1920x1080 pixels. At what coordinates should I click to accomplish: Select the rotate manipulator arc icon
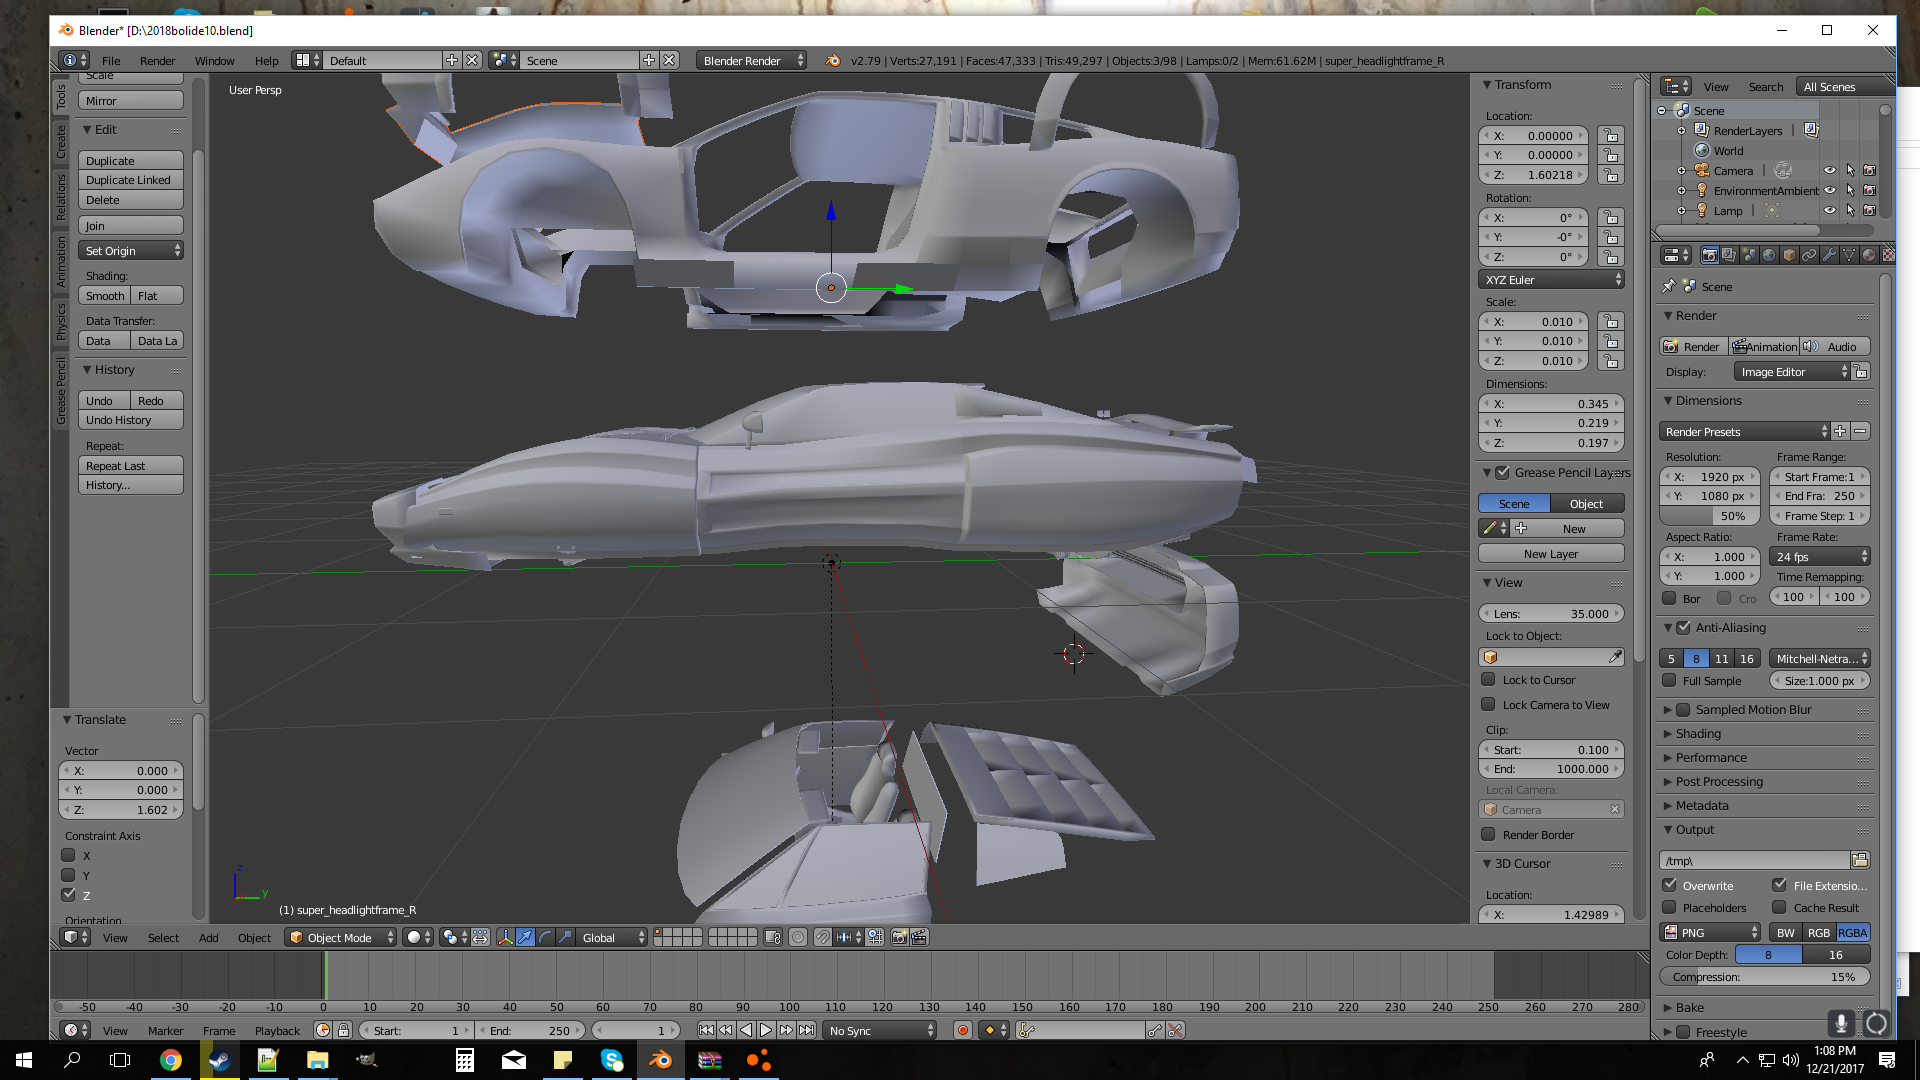[545, 938]
